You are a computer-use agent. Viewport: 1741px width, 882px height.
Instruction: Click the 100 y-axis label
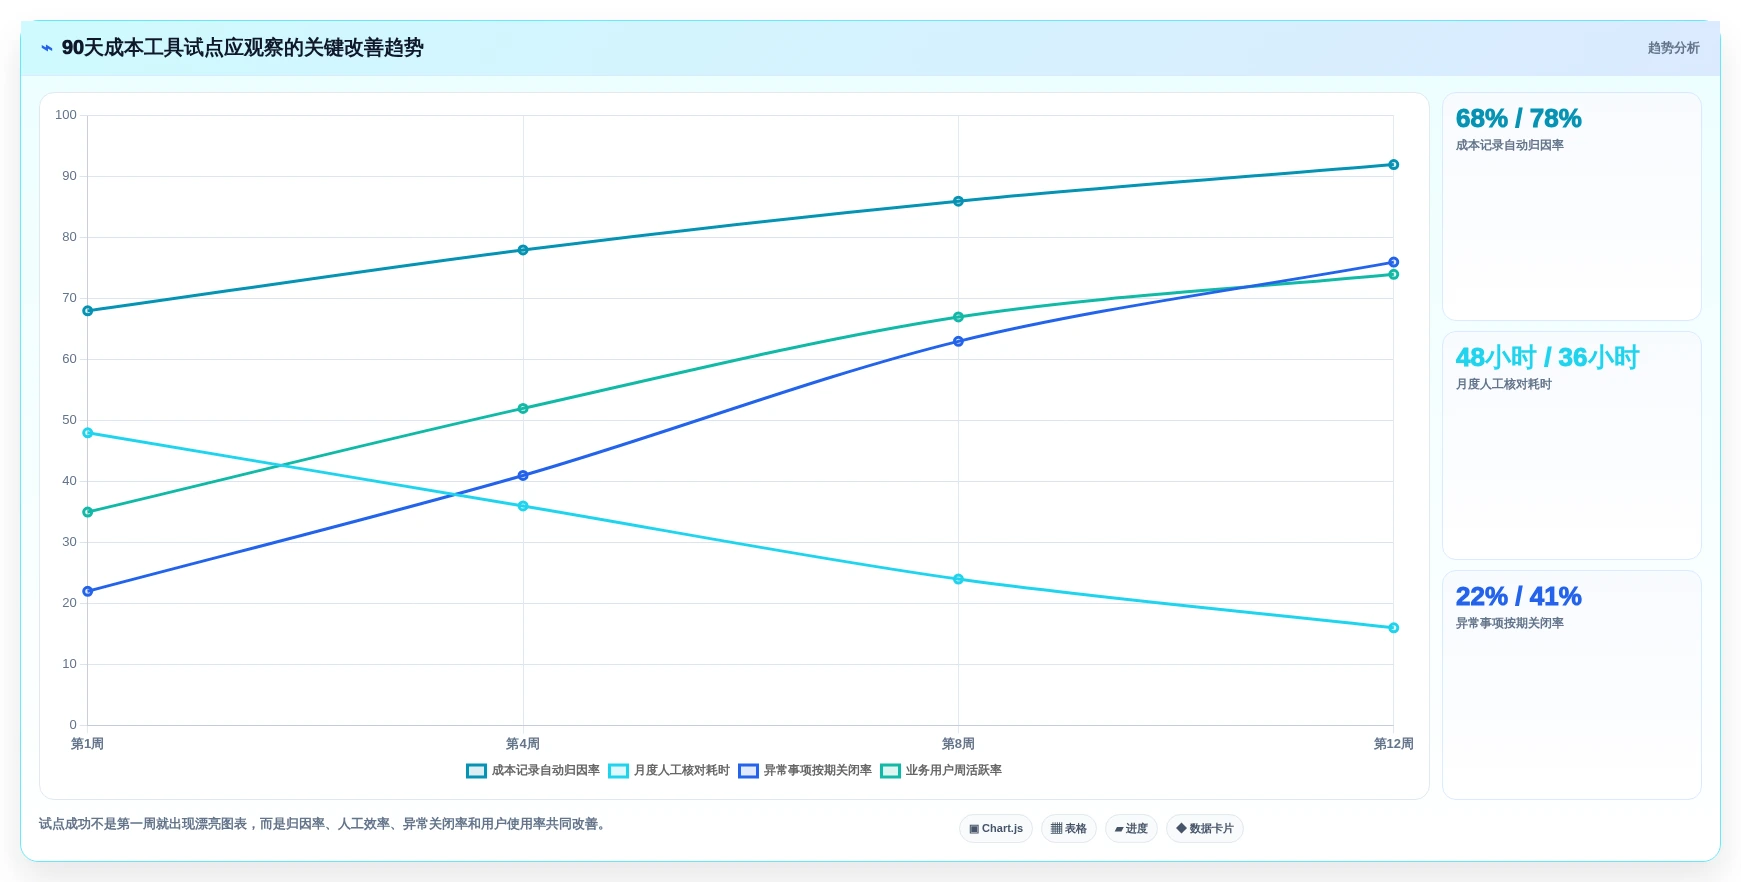pos(66,115)
